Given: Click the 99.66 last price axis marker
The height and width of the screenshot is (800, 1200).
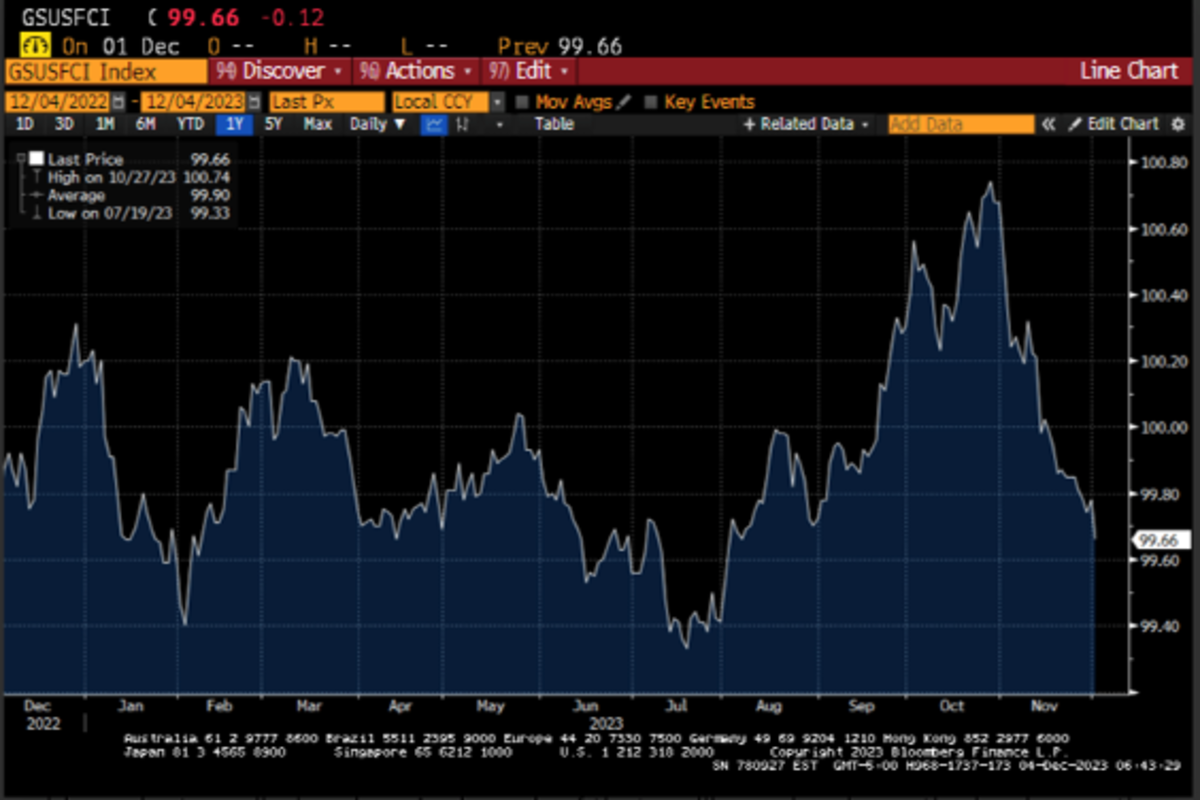Looking at the screenshot, I should coord(1160,540).
